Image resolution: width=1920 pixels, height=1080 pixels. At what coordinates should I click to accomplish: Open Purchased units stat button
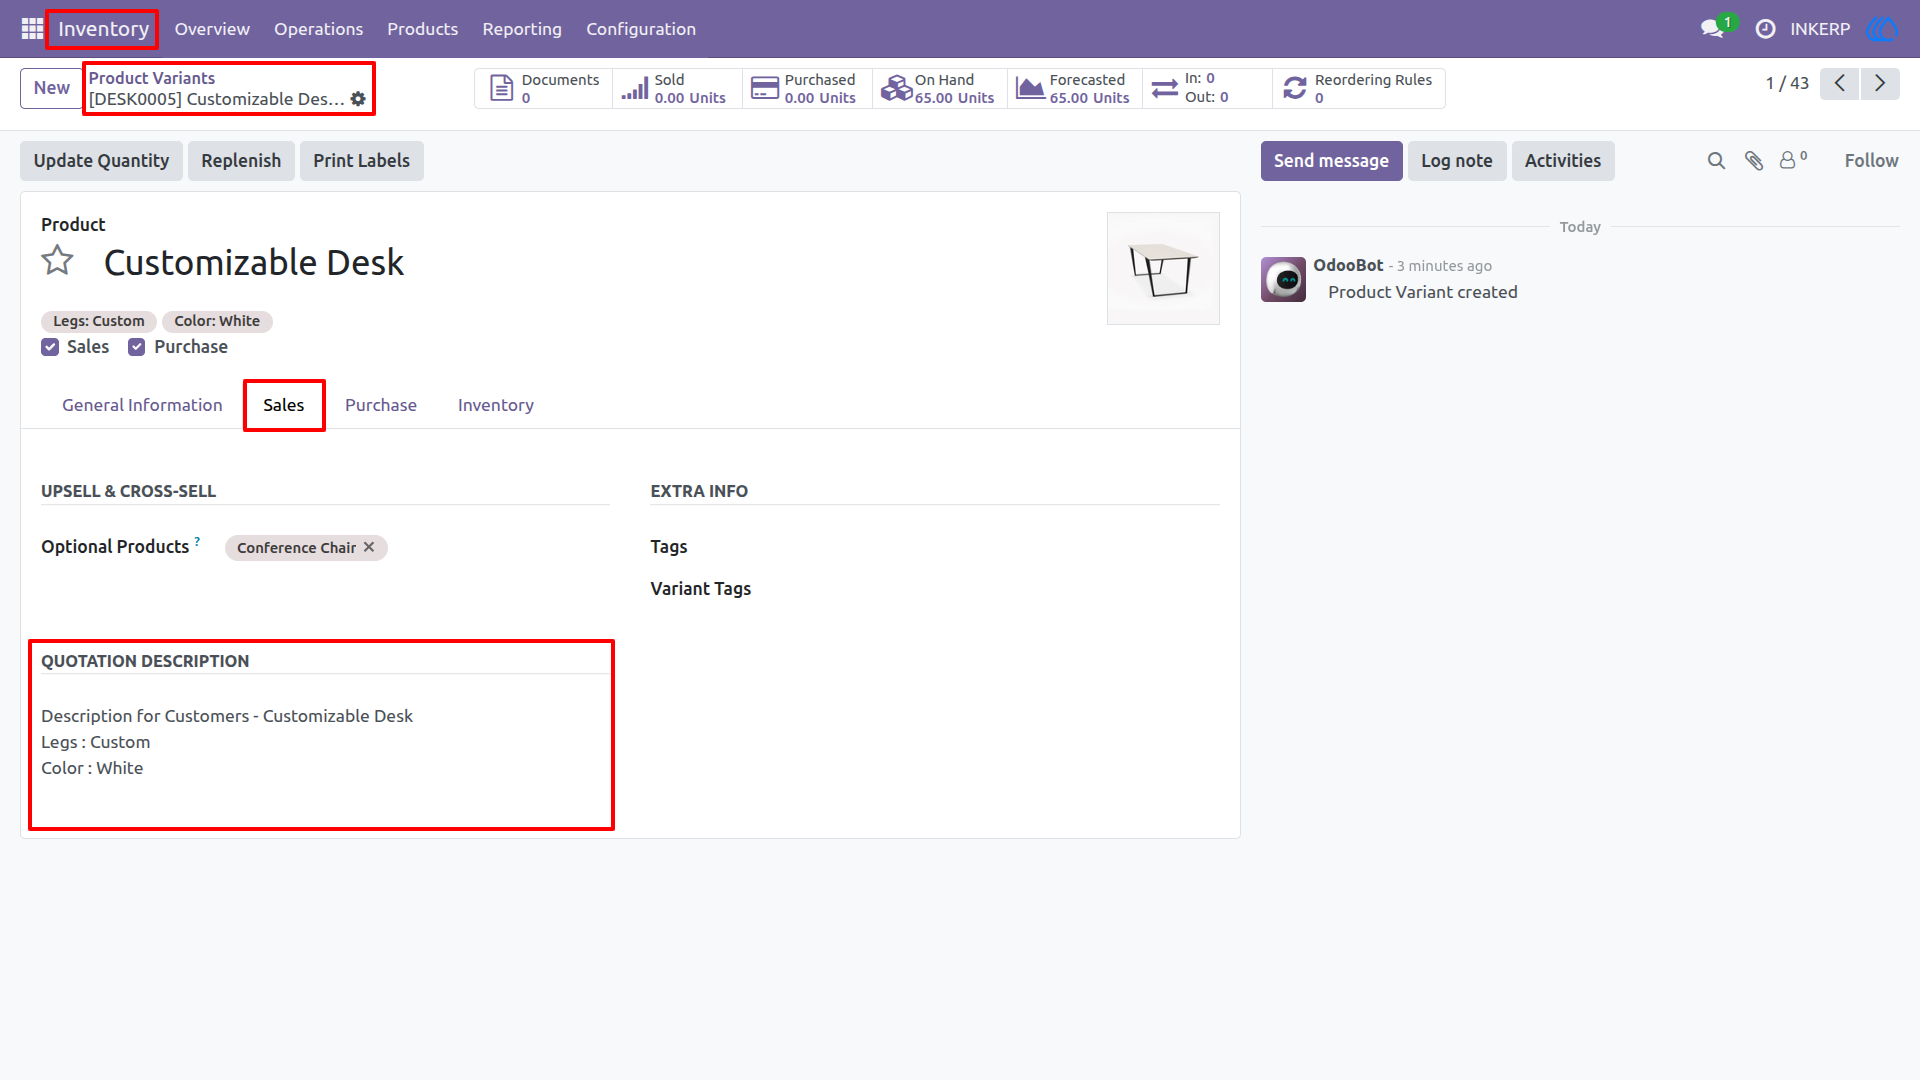pos(807,88)
